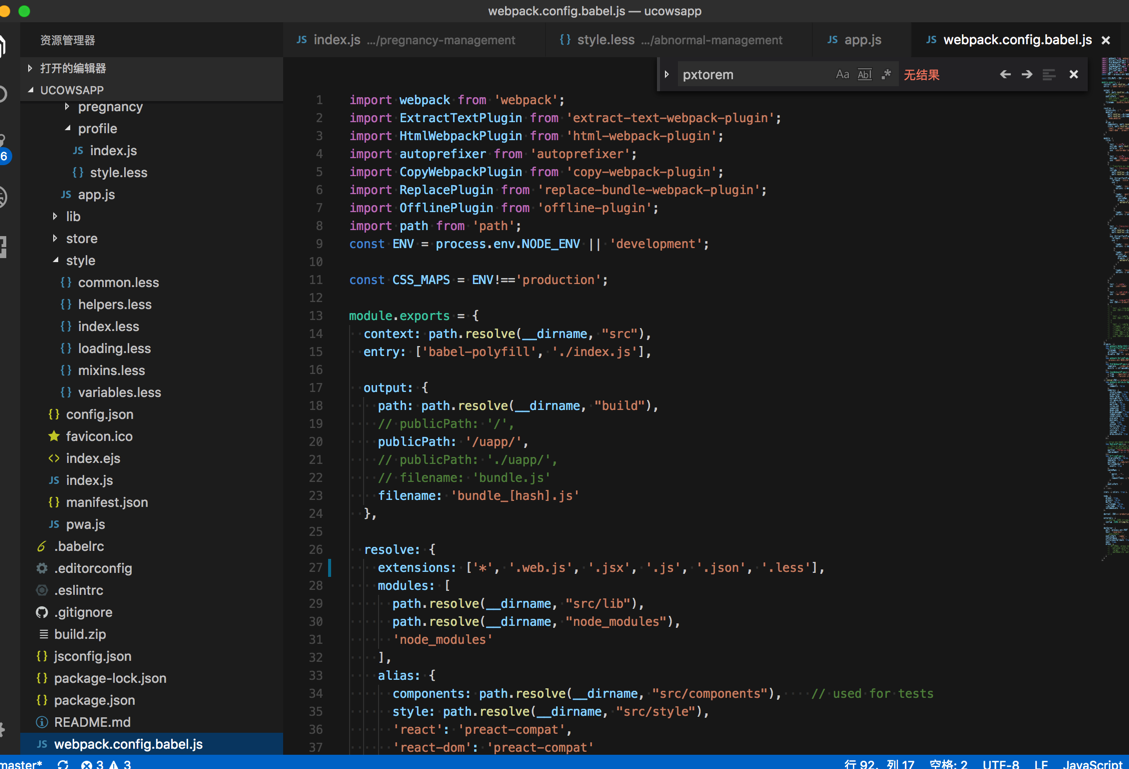
Task: Toggle regular expression search in find
Action: 886,75
